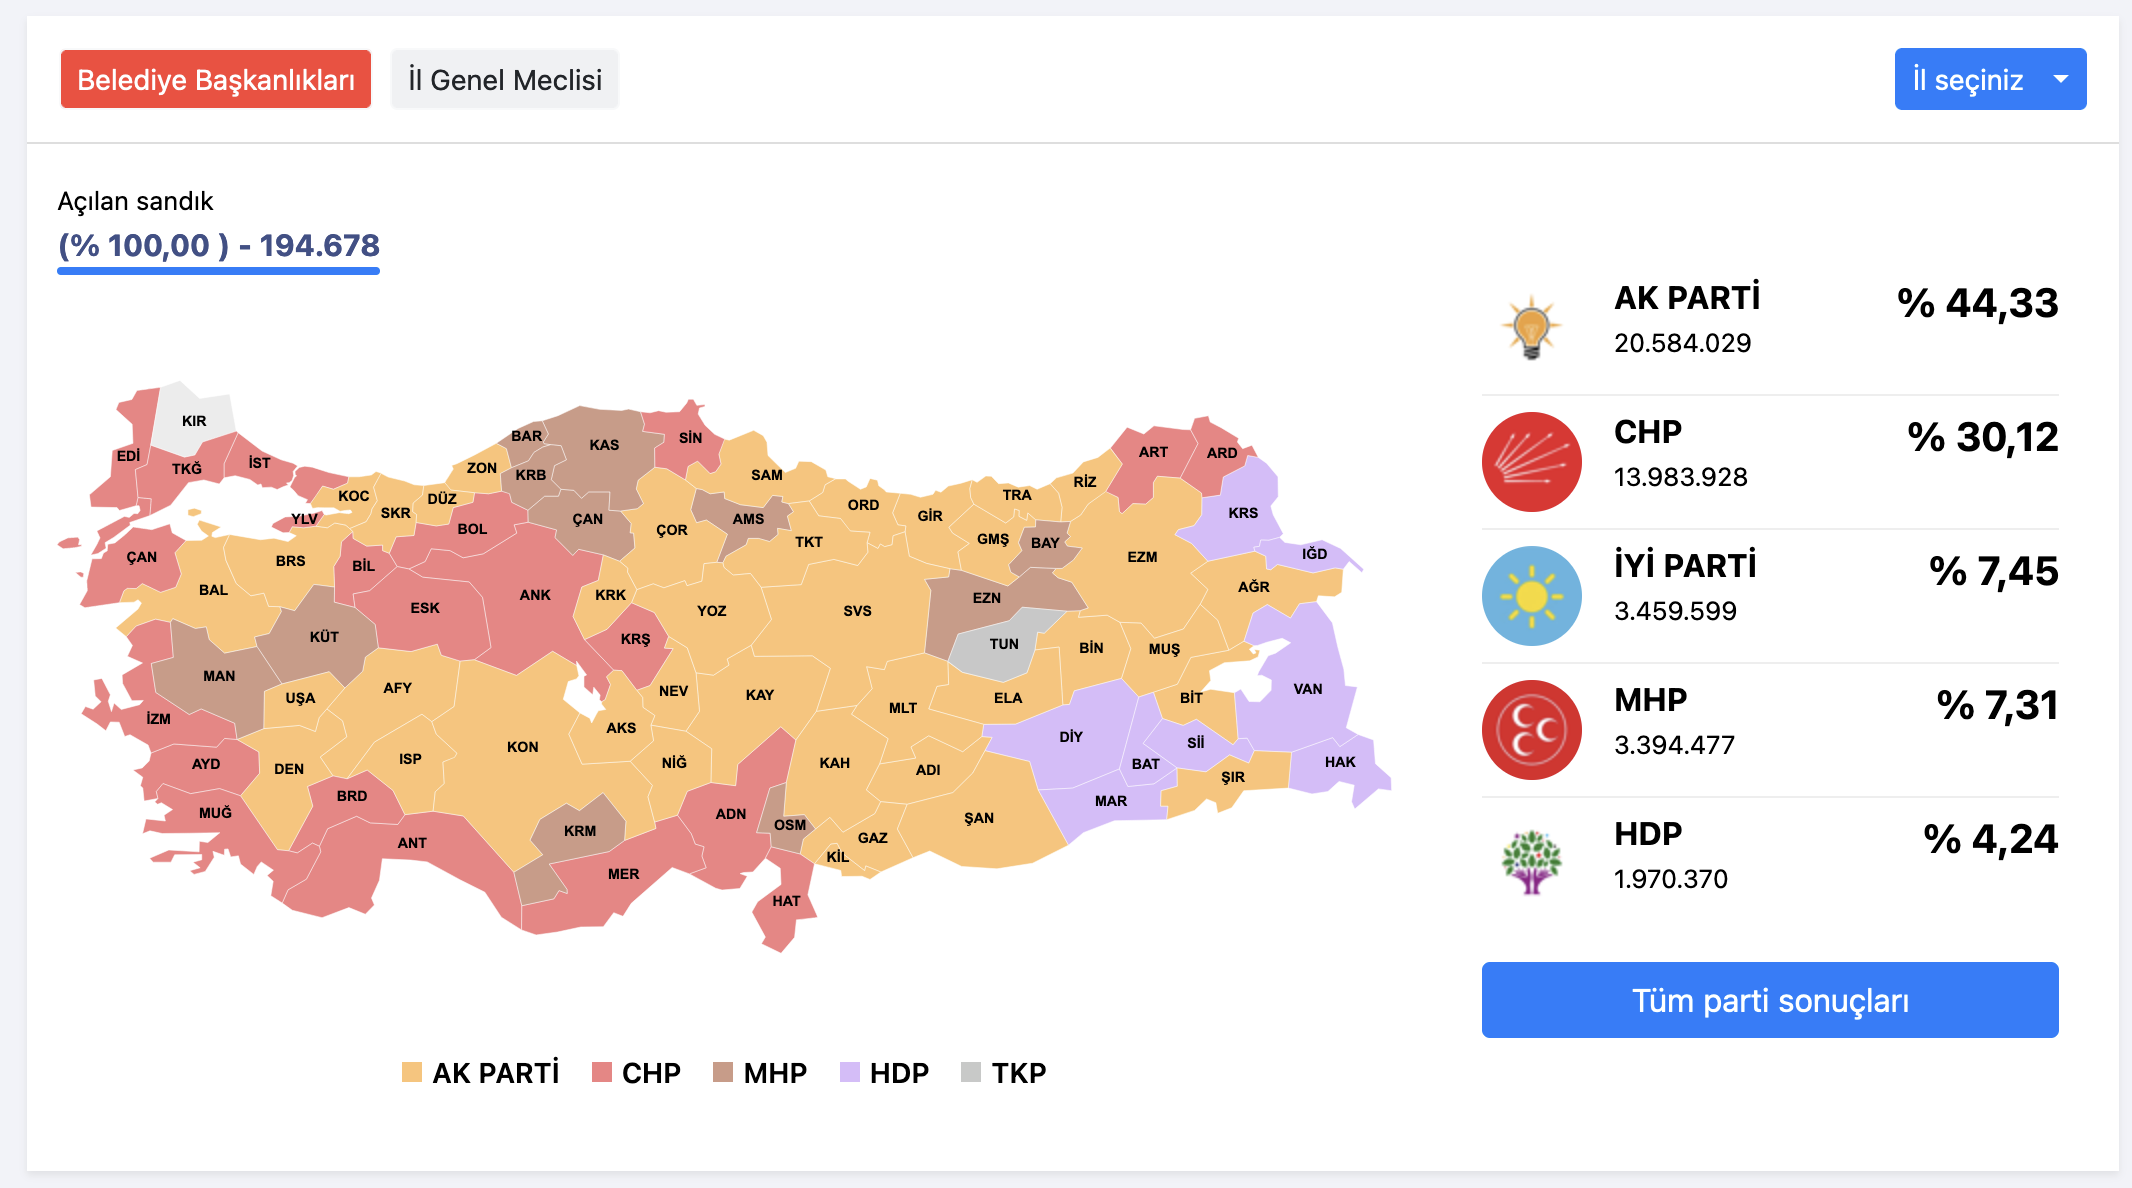Click the HDP legend color swatch
2132x1188 pixels.
(849, 1073)
